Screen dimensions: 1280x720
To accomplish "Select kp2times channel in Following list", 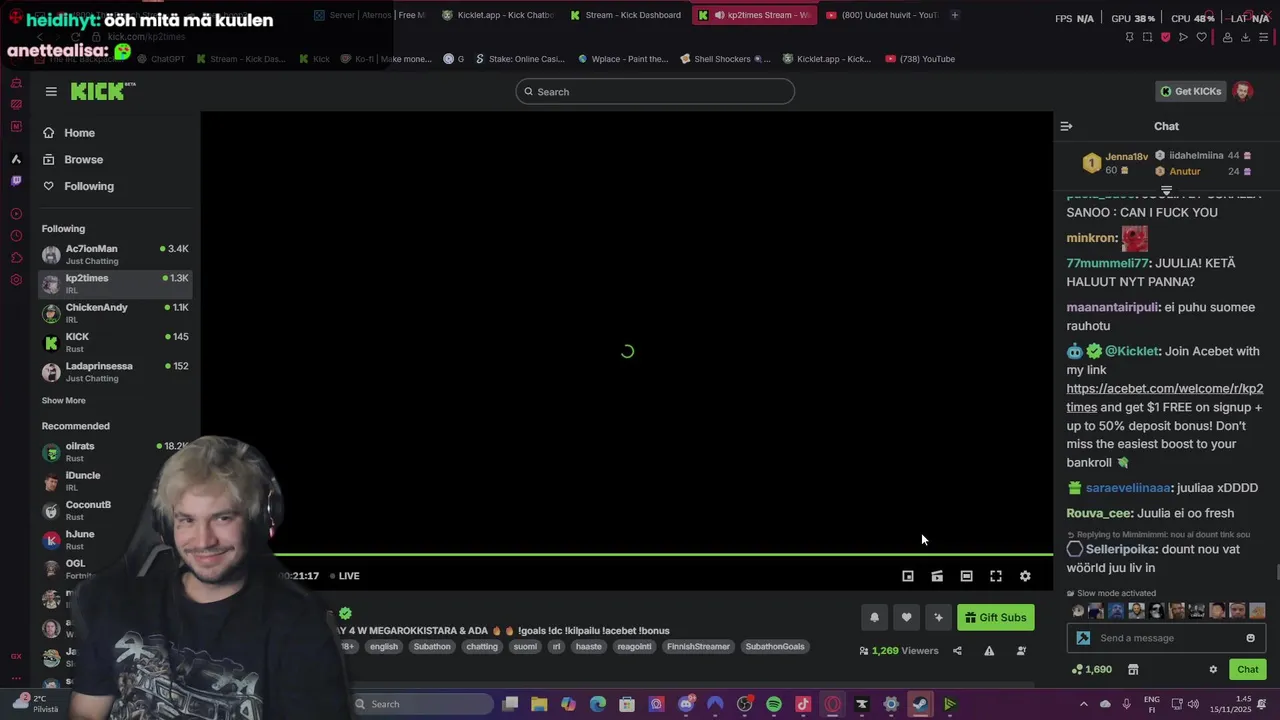I will [x=115, y=283].
